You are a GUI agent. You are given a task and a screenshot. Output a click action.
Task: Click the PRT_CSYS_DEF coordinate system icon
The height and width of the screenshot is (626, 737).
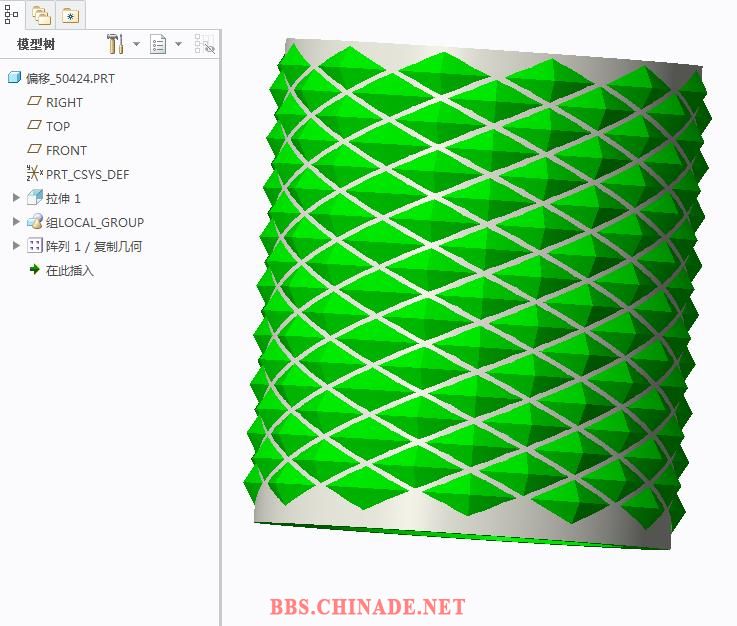[x=34, y=173]
